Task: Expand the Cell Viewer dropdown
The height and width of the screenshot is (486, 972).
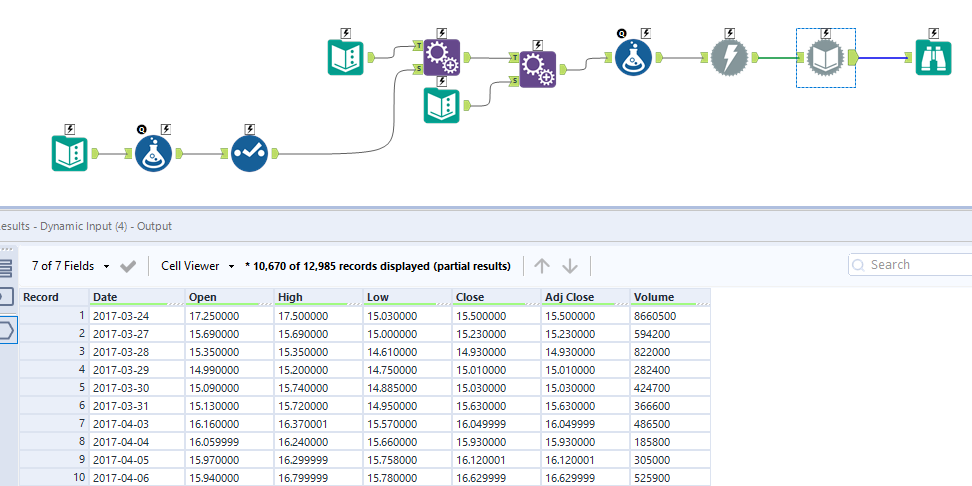Action: [198, 266]
